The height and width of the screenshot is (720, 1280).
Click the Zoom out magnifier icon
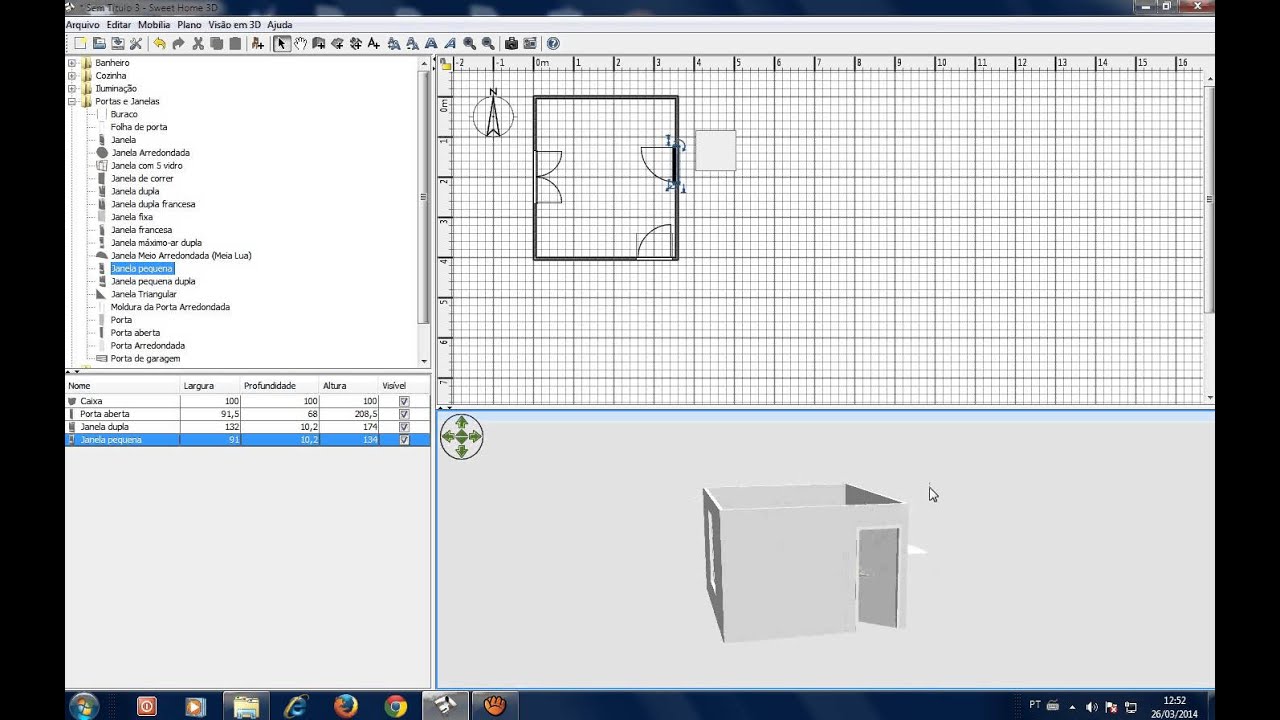(488, 44)
